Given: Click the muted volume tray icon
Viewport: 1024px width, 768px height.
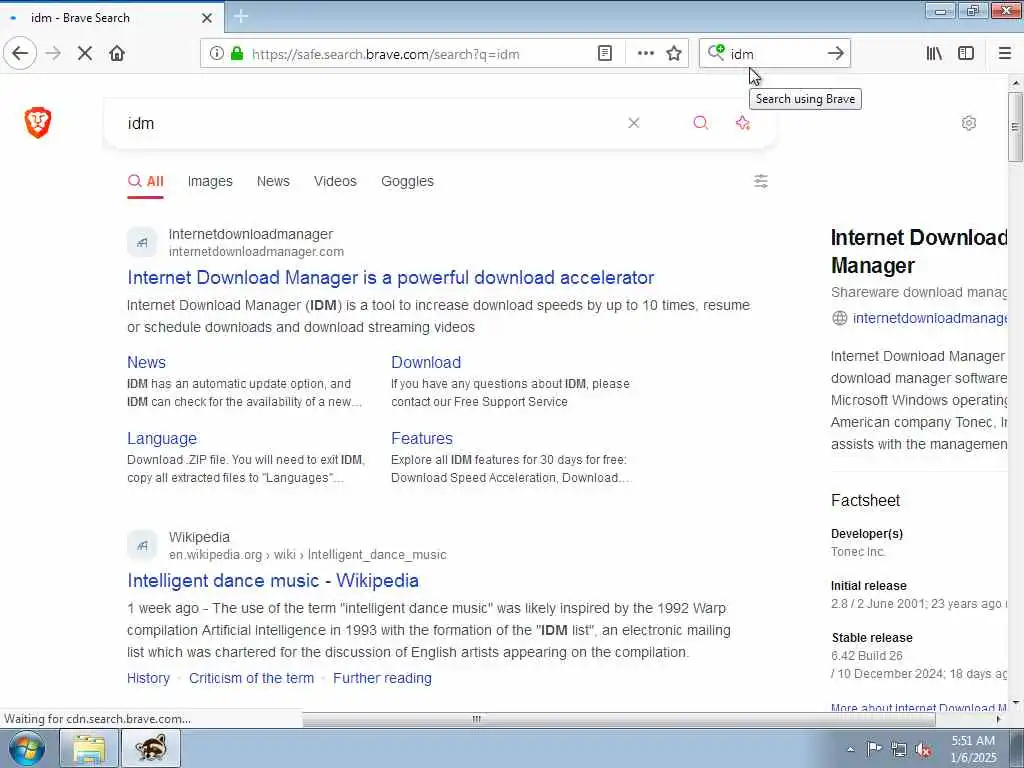Looking at the screenshot, I should click(923, 749).
